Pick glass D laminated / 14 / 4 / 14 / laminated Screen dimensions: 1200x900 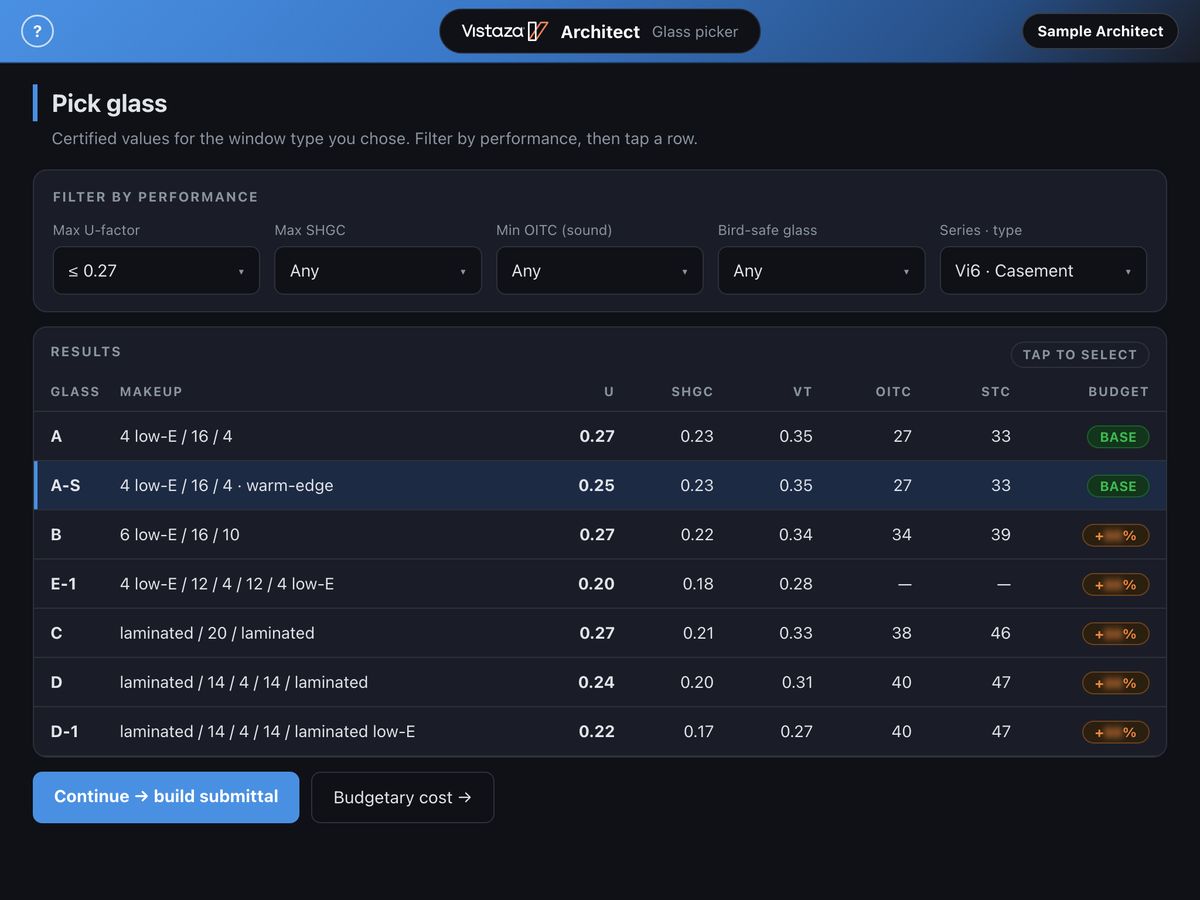[x=600, y=682]
